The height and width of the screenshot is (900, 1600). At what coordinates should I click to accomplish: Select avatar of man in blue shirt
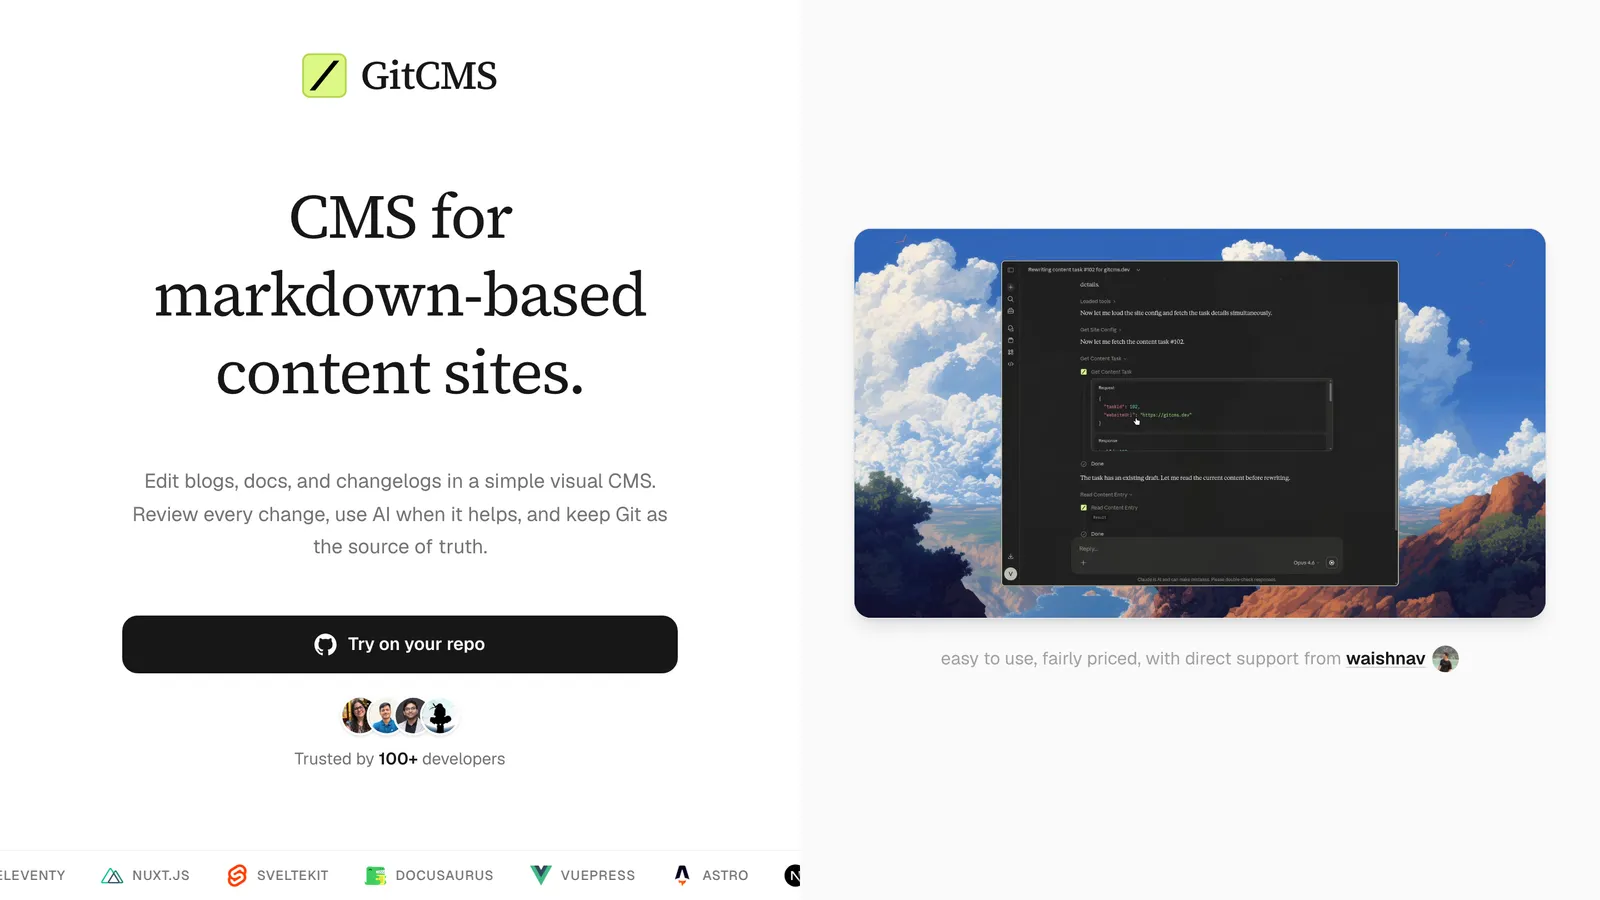point(385,716)
